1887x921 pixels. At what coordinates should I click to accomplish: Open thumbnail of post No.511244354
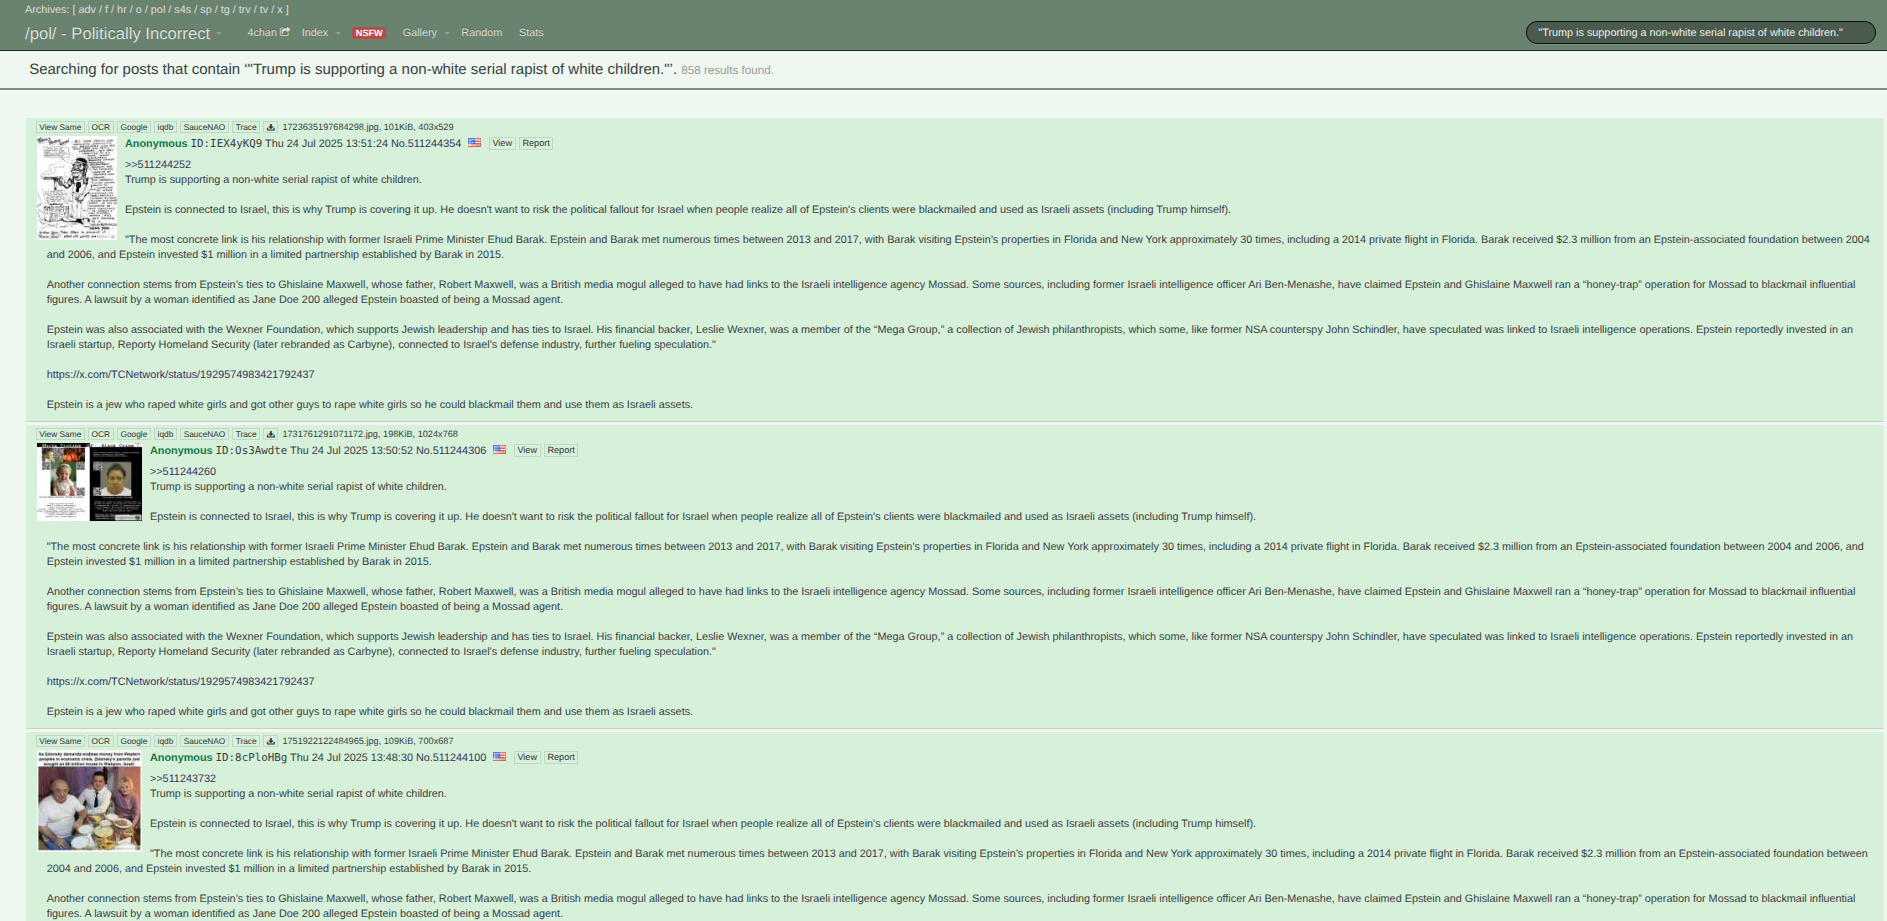pos(77,188)
